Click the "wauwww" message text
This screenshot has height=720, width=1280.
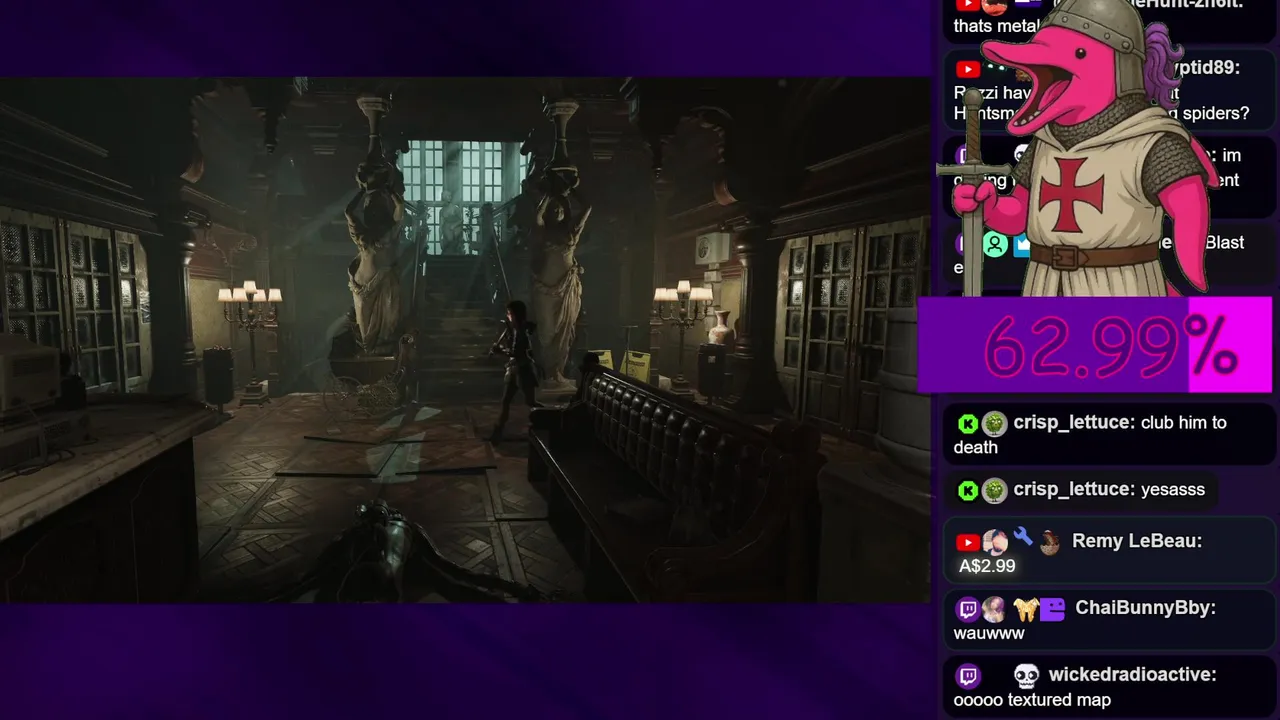pos(989,634)
